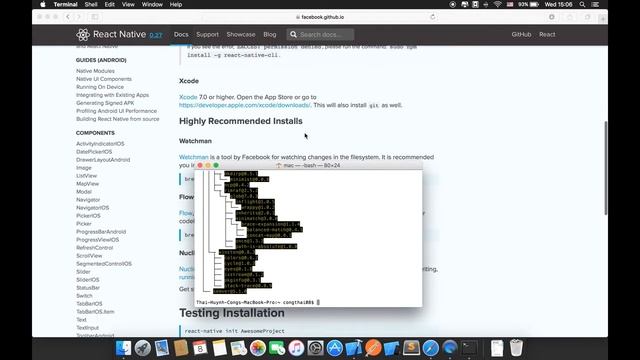Open Terminal menu in menu bar
640x360 pixels.
[x=65, y=4]
